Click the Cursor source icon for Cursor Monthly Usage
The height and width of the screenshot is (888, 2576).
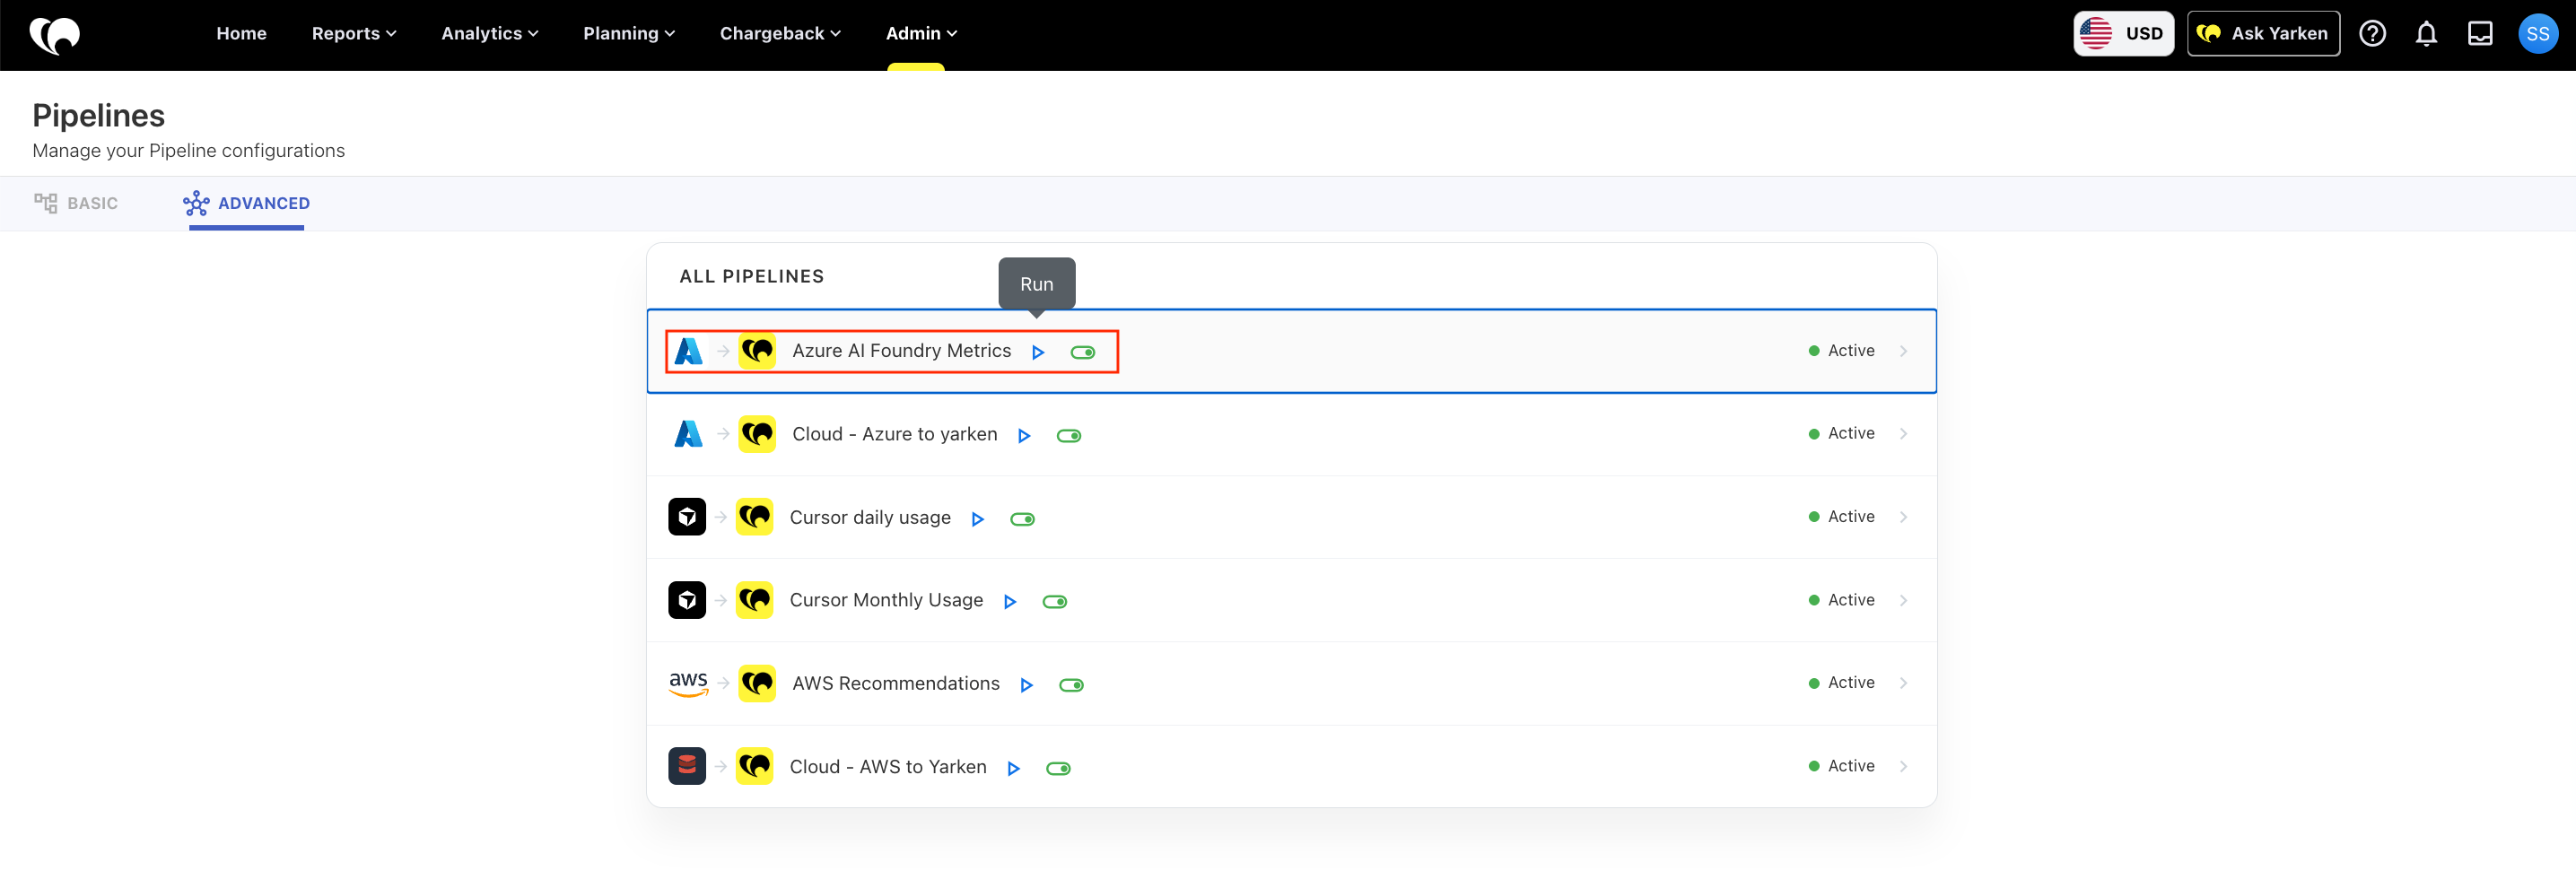coord(687,600)
